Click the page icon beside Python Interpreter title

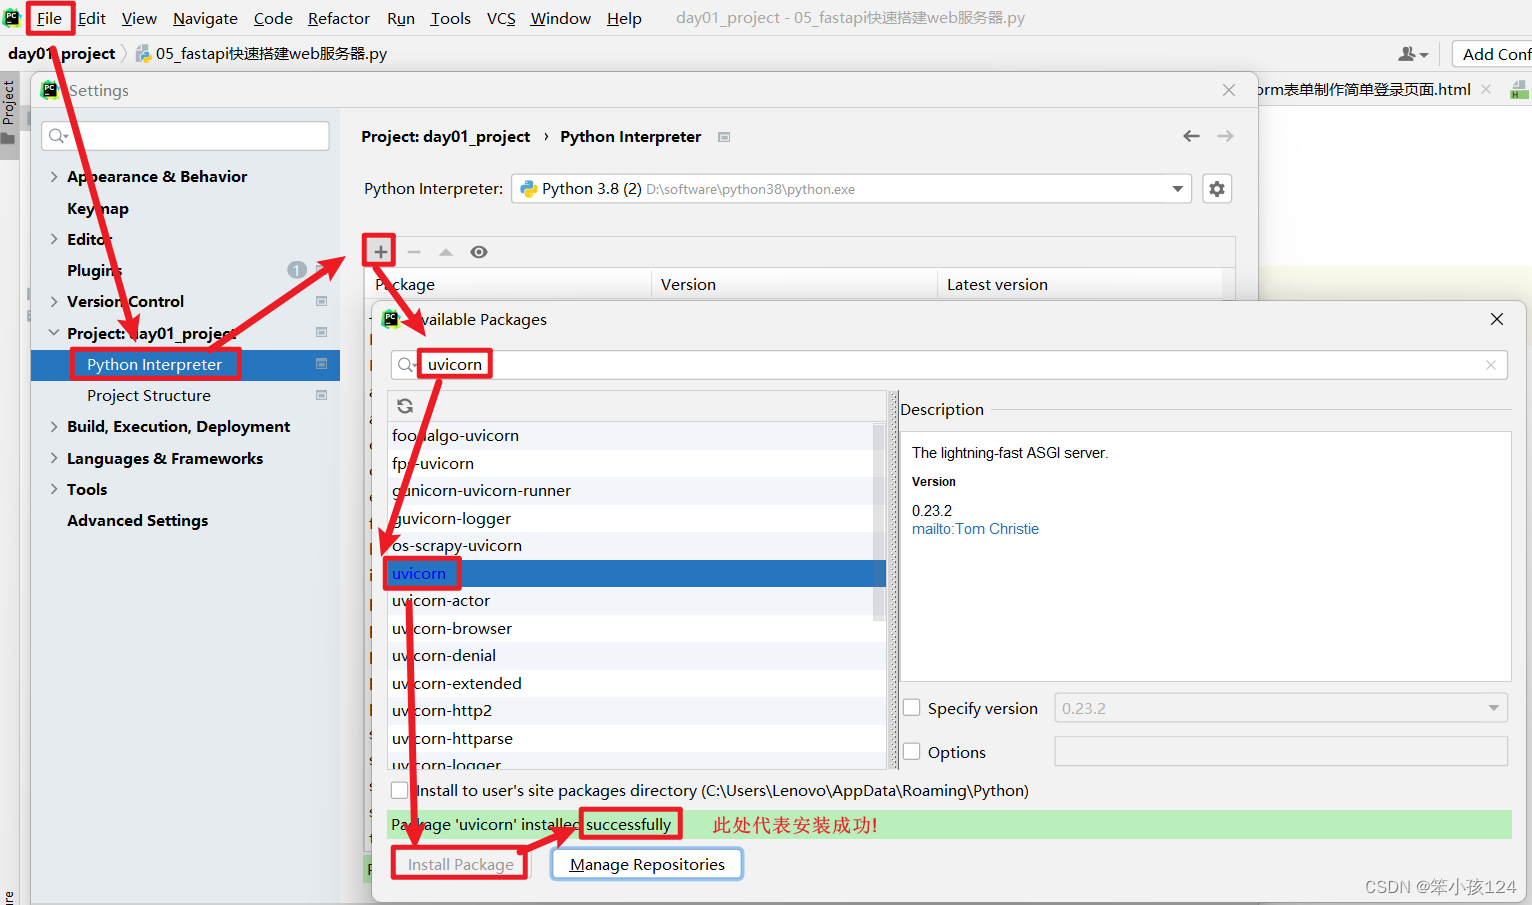[x=724, y=137]
